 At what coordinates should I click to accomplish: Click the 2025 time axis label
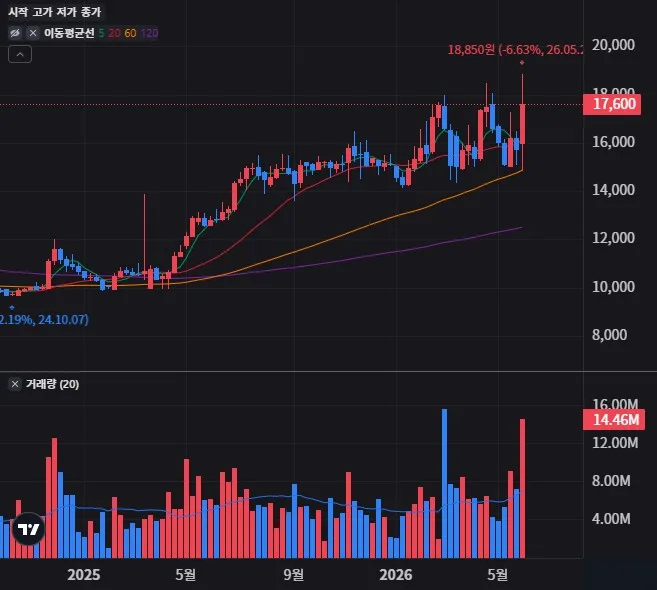click(84, 574)
